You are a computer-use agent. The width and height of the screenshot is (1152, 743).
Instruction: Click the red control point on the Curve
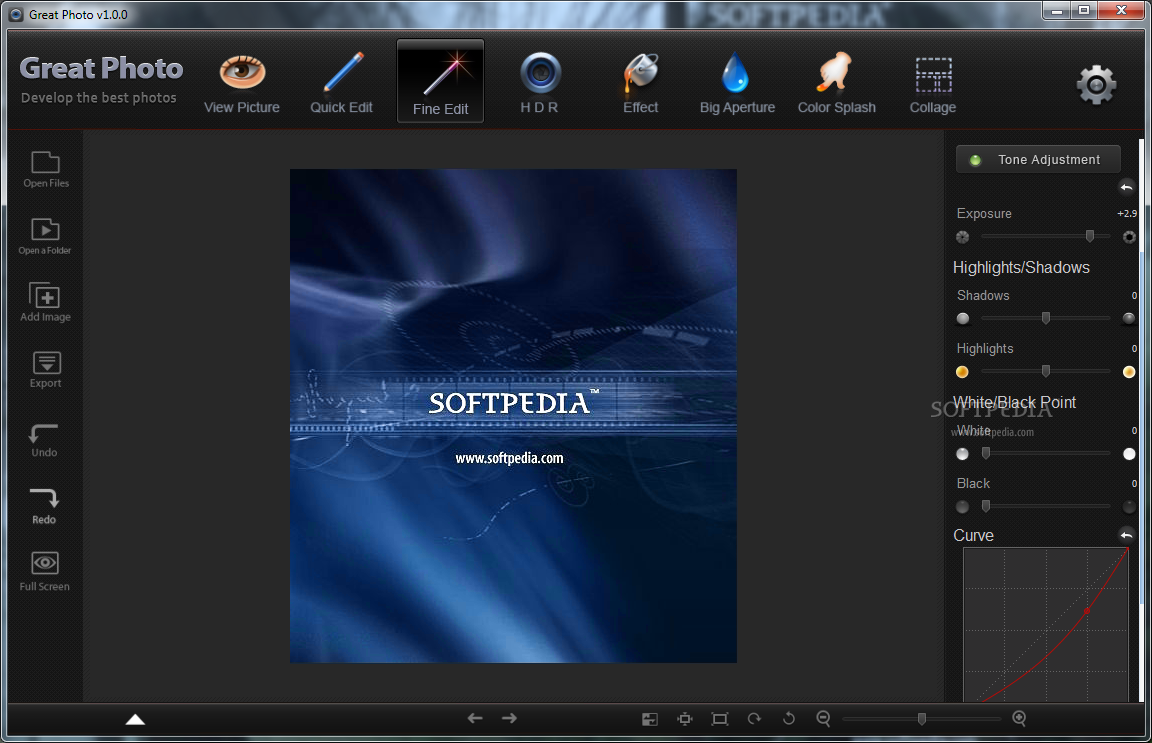pyautogui.click(x=1087, y=611)
